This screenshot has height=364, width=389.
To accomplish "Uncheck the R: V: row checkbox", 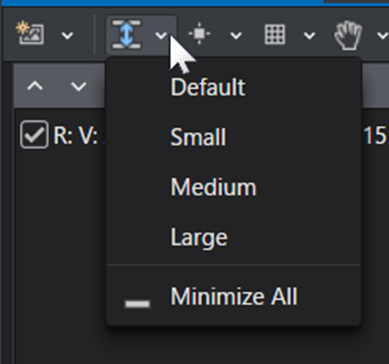I will [34, 134].
